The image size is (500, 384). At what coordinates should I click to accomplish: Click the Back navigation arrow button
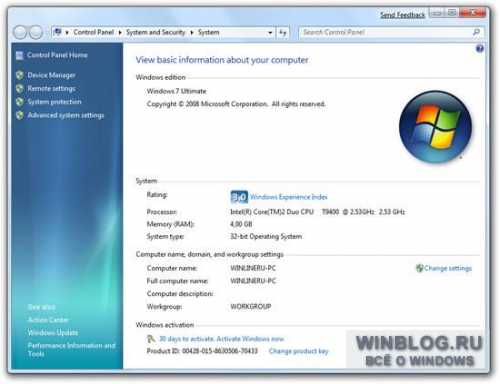[20, 32]
